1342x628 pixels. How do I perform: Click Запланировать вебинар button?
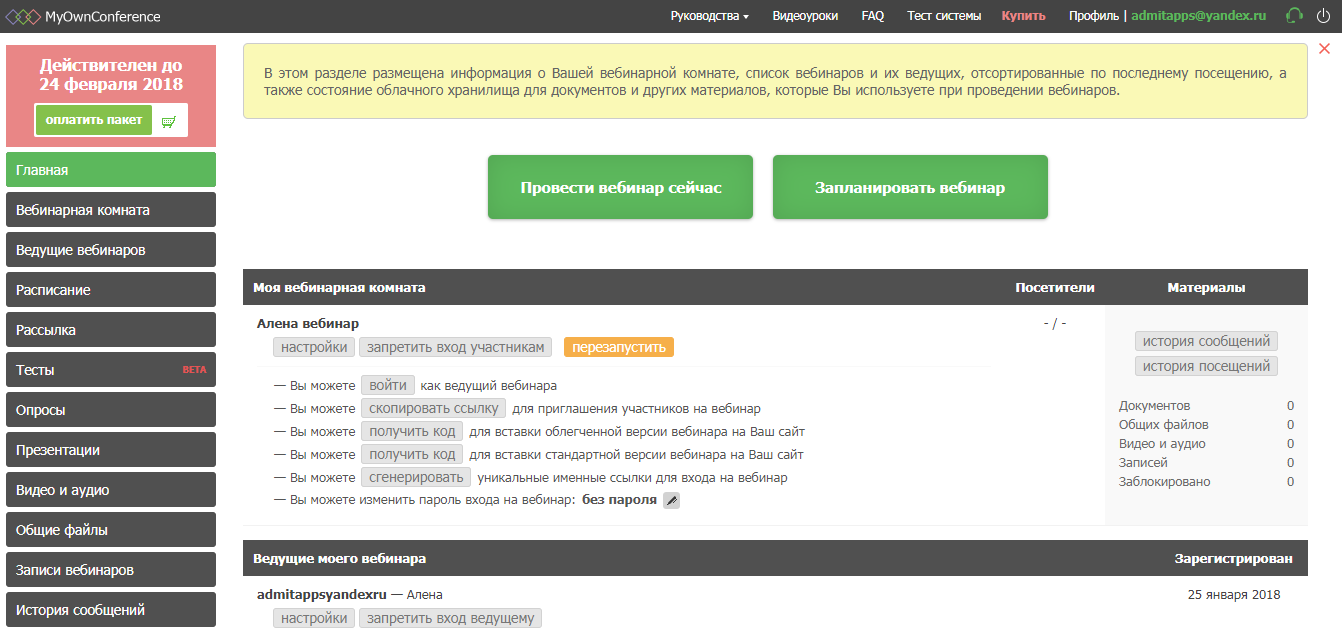click(x=910, y=187)
